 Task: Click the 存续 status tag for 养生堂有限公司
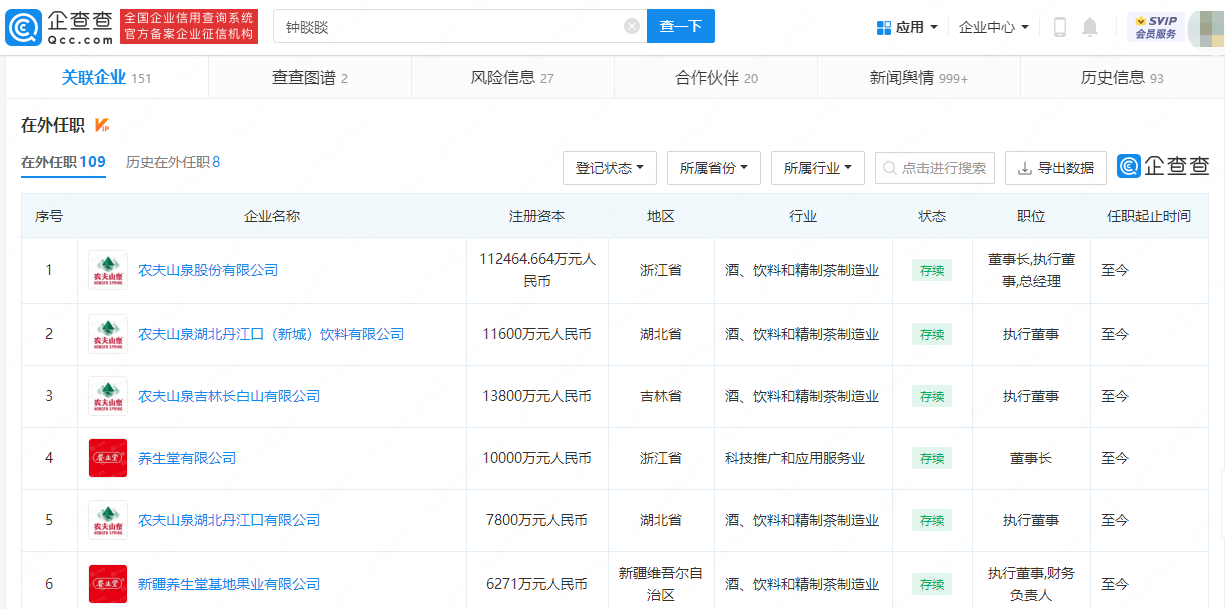tap(932, 458)
